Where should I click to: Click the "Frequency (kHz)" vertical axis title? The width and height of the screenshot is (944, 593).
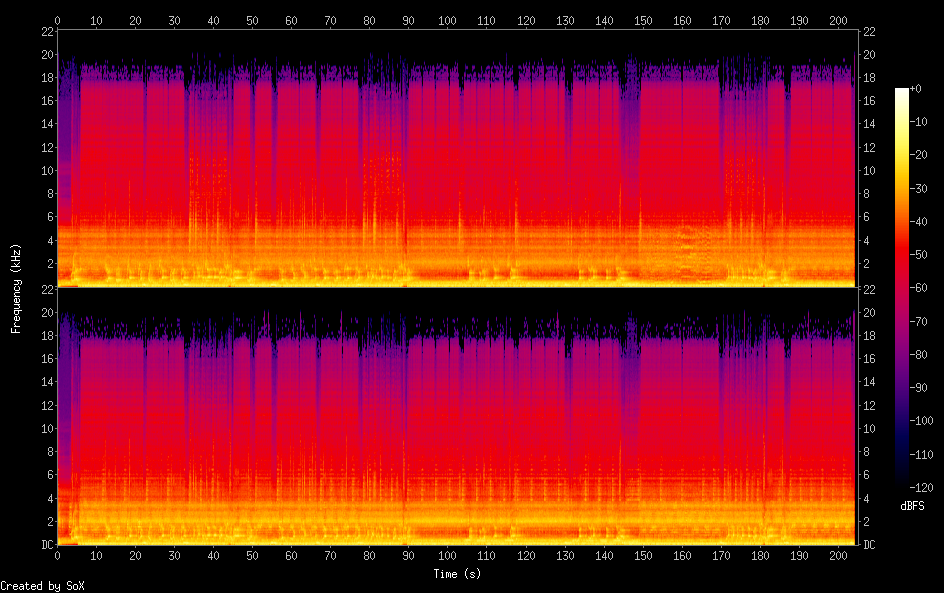[x=16, y=288]
